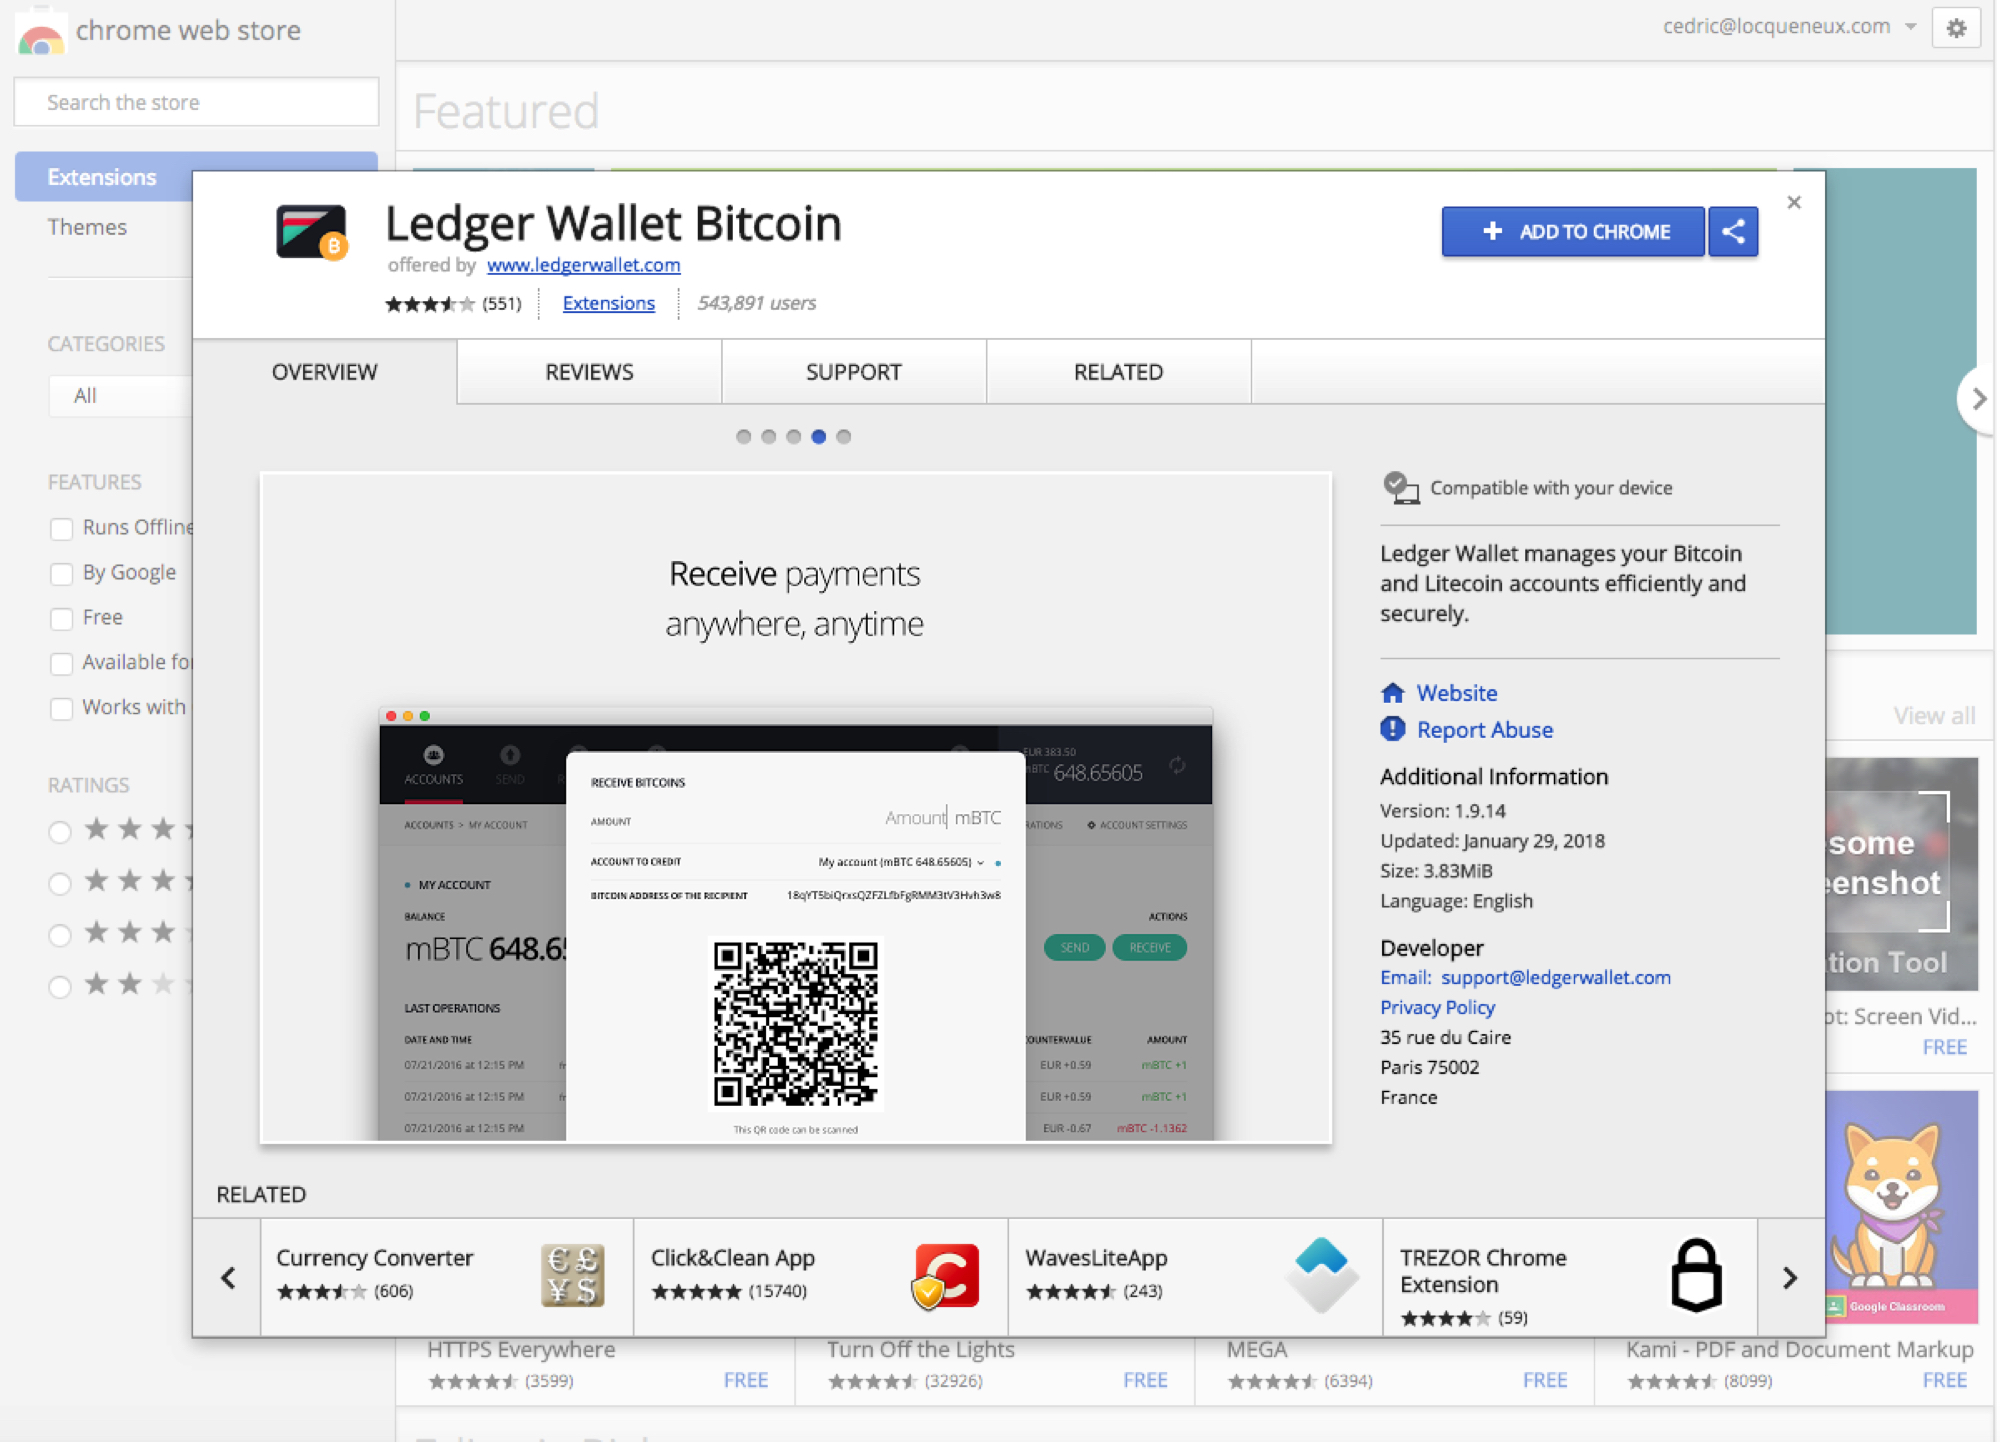The width and height of the screenshot is (2000, 1442).
Task: Show next related extensions
Action: 1790,1277
